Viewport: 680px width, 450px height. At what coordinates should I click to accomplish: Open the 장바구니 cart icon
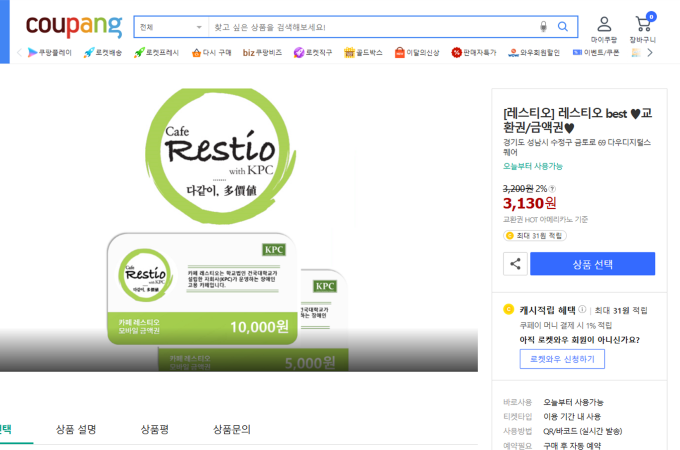[x=643, y=29]
